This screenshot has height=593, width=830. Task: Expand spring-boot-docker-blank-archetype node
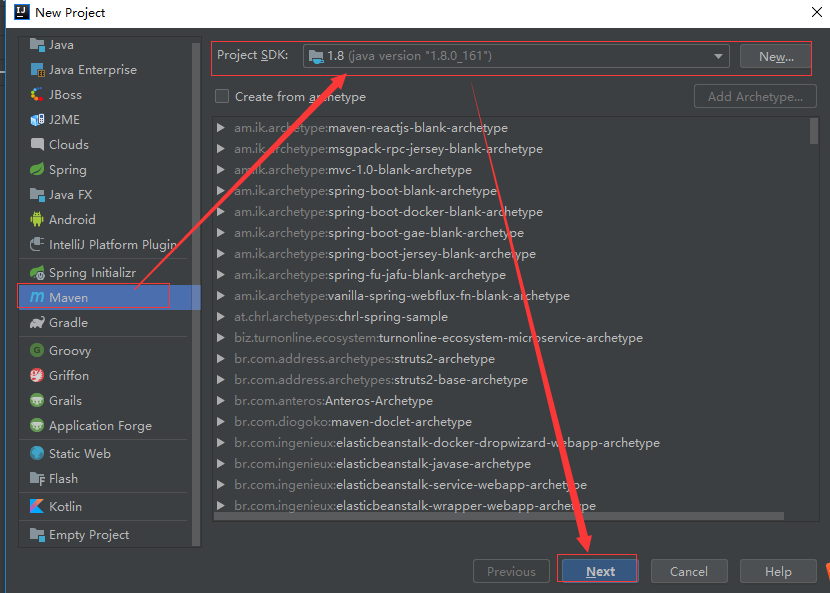(x=221, y=212)
